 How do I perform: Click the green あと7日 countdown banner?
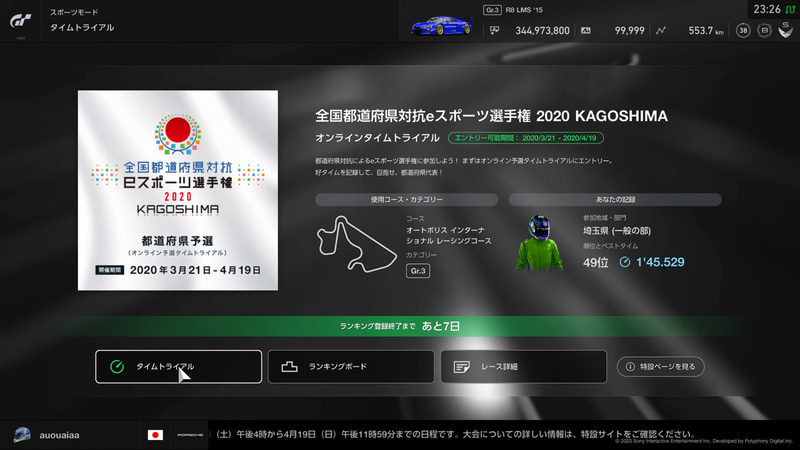click(400, 326)
